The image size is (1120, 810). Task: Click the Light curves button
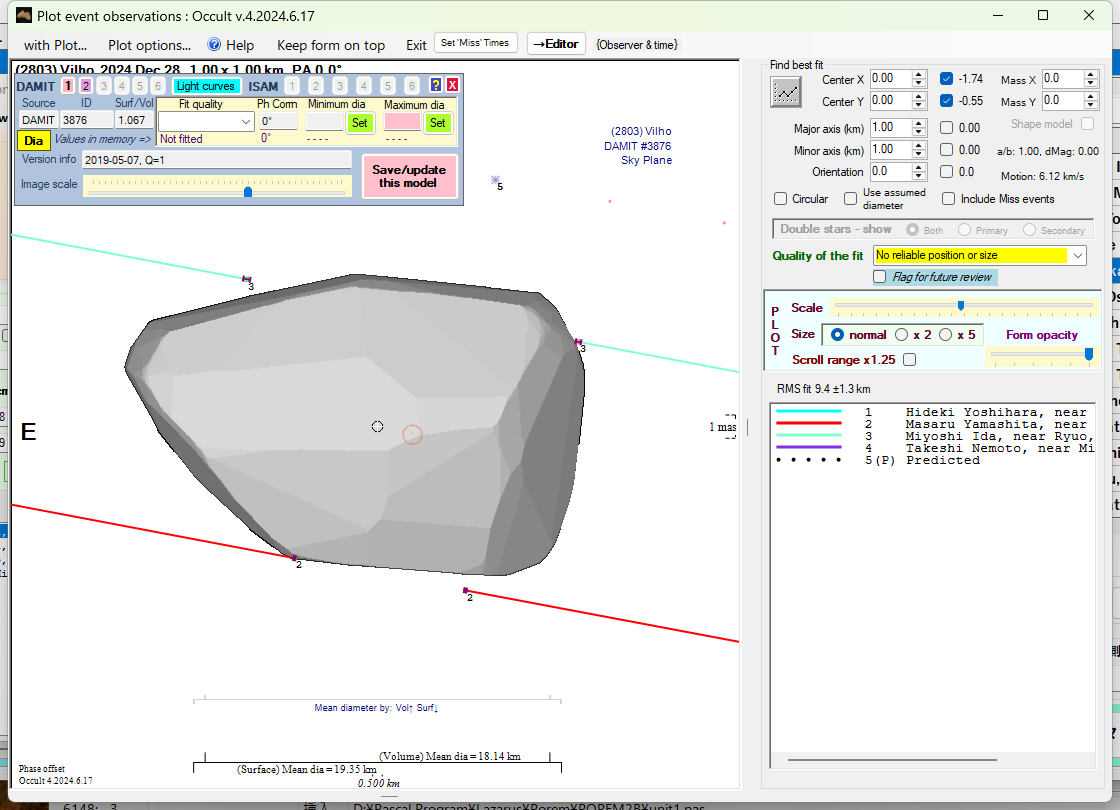(x=205, y=86)
